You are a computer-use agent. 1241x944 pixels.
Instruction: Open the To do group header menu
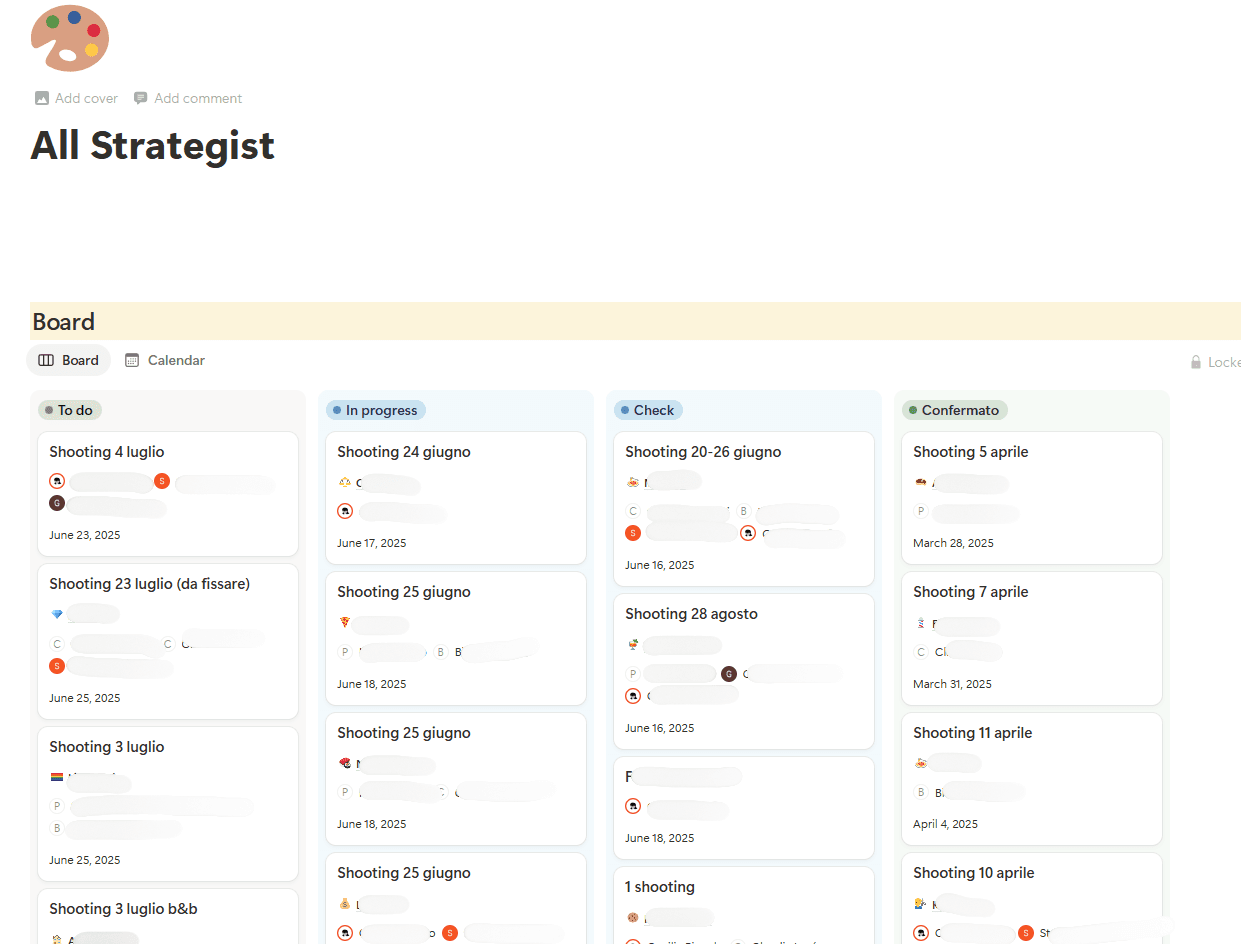click(70, 410)
